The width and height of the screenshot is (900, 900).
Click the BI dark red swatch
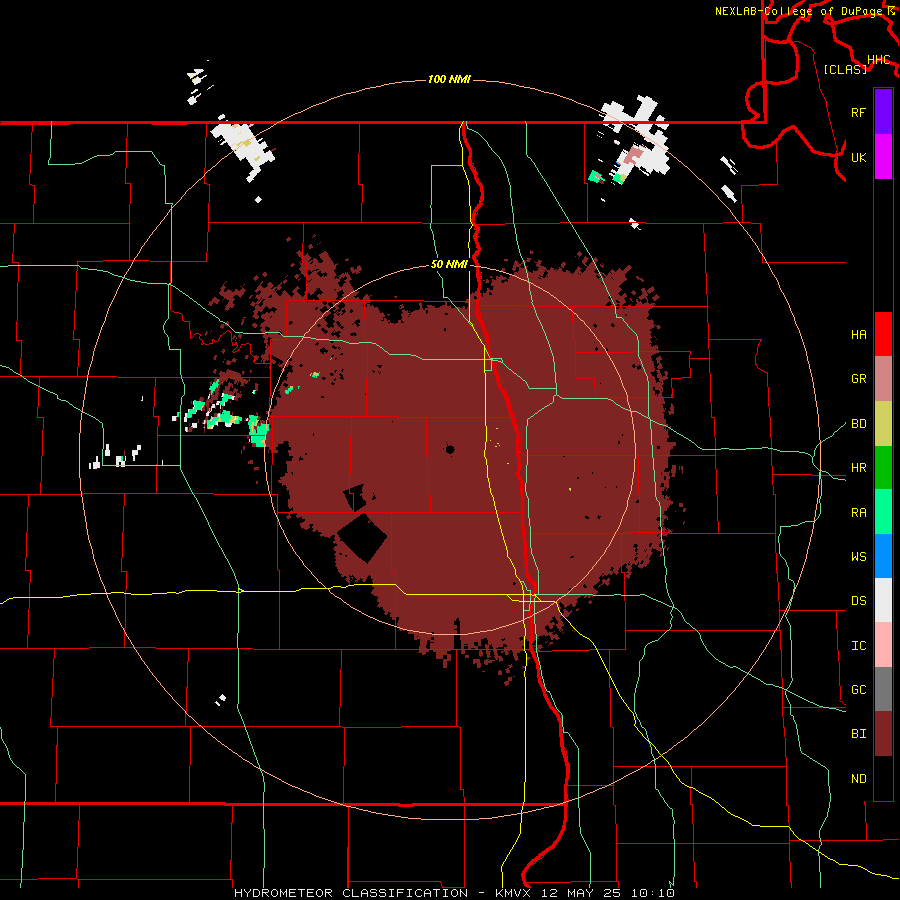(x=883, y=734)
